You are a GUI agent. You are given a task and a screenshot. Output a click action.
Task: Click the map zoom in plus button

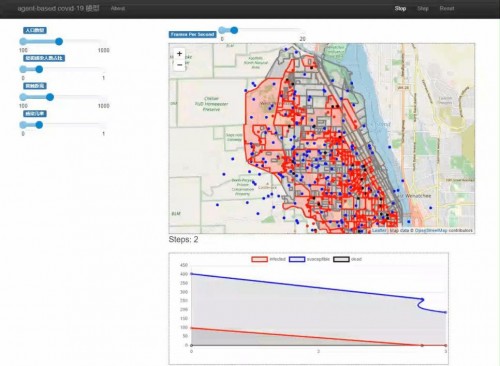179,54
